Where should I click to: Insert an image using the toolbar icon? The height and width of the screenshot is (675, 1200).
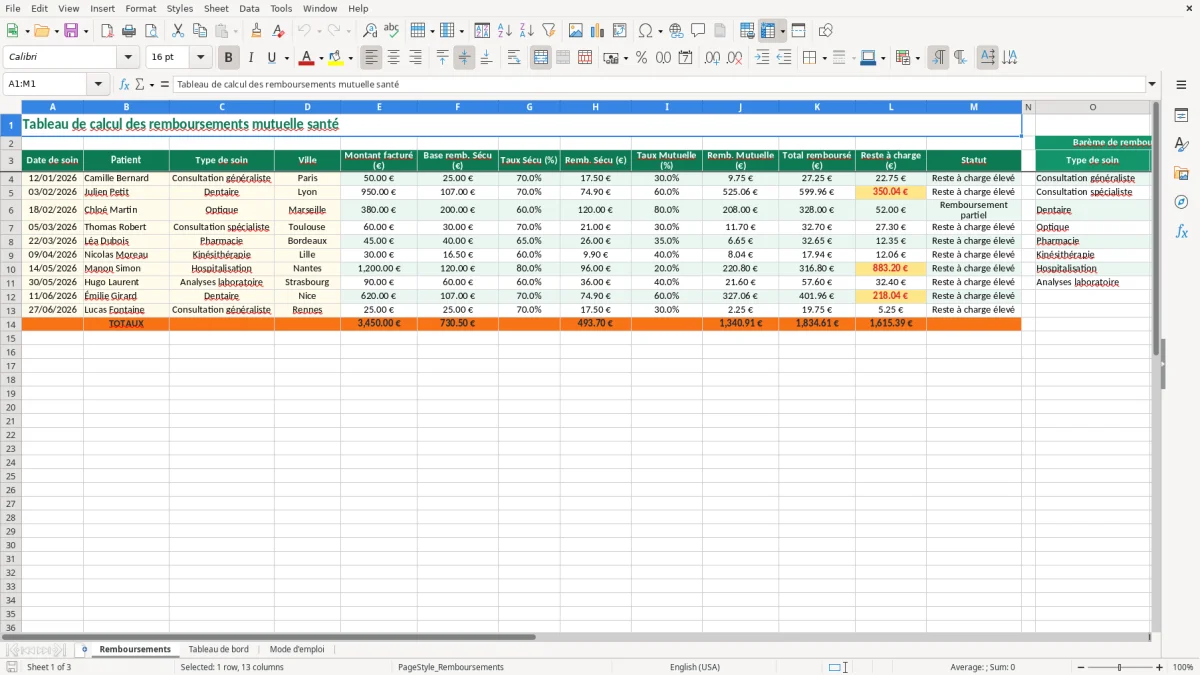576,31
